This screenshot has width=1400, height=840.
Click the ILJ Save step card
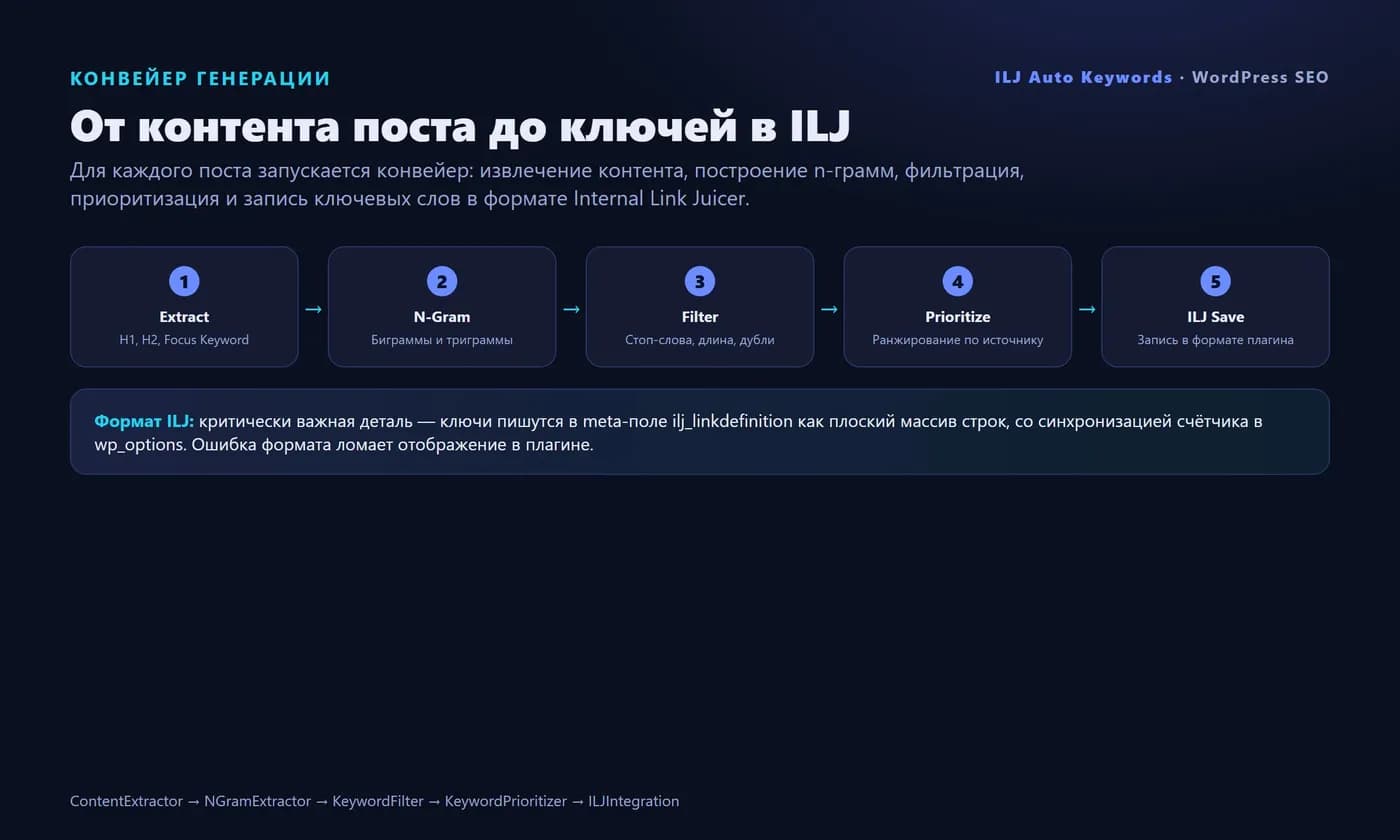click(x=1216, y=307)
